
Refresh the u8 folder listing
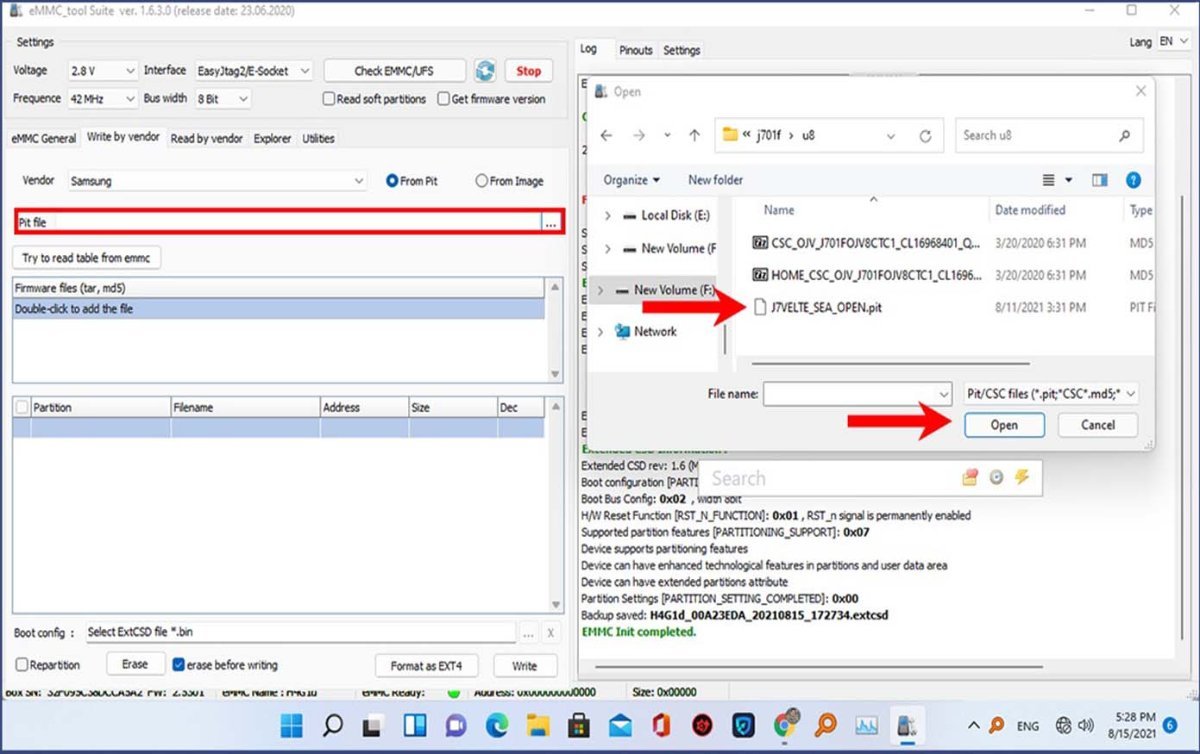coord(926,136)
